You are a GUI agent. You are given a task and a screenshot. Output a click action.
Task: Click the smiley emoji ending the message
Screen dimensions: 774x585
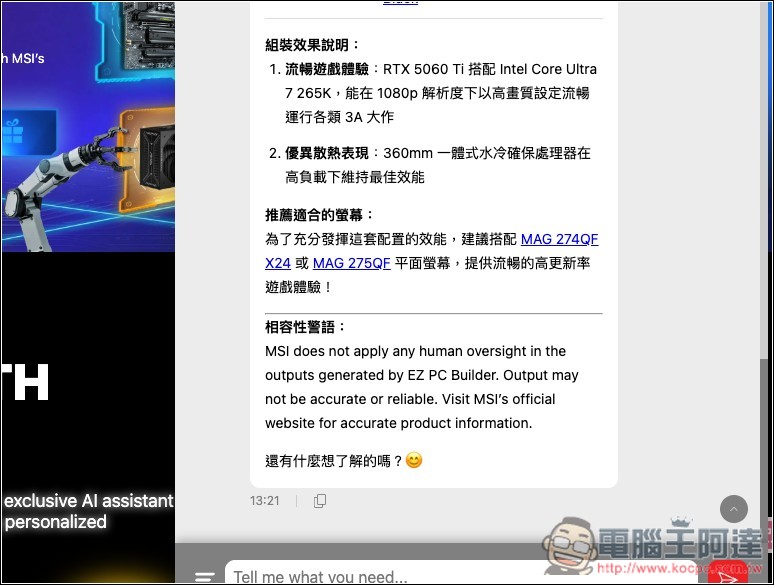[x=414, y=461]
